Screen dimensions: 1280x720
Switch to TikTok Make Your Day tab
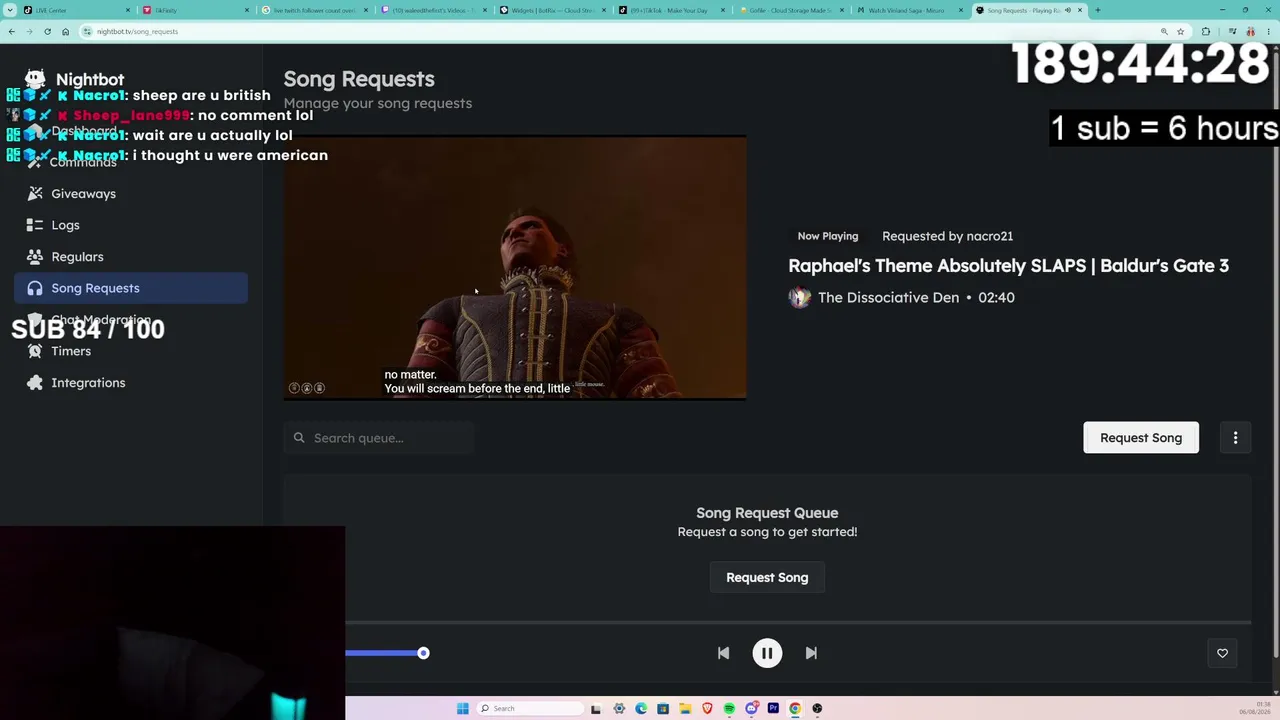[x=671, y=10]
